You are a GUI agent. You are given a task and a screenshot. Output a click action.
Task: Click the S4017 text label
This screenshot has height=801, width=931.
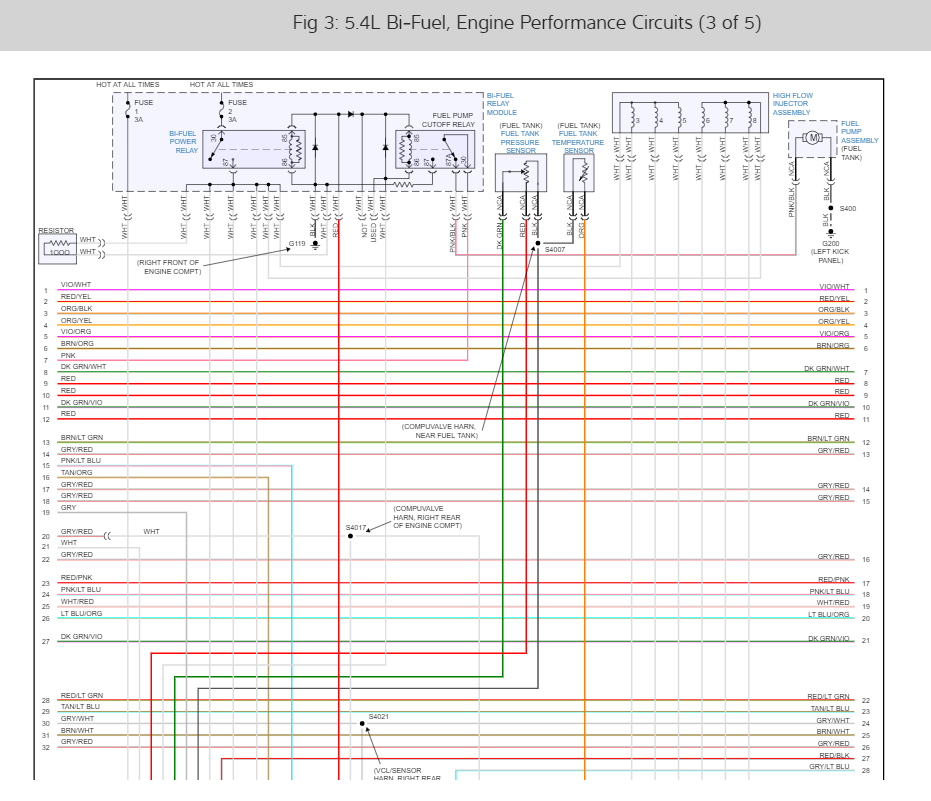[x=356, y=527]
